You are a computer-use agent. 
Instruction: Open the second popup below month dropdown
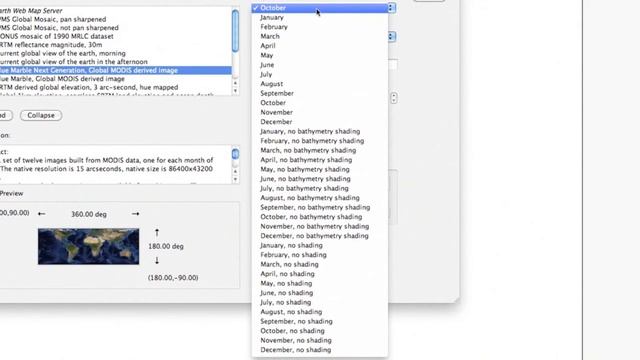point(392,37)
